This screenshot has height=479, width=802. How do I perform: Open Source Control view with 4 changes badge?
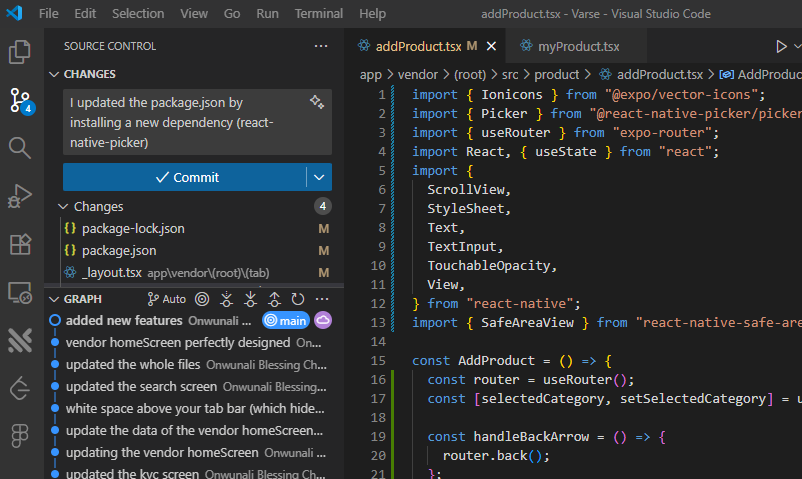click(20, 100)
